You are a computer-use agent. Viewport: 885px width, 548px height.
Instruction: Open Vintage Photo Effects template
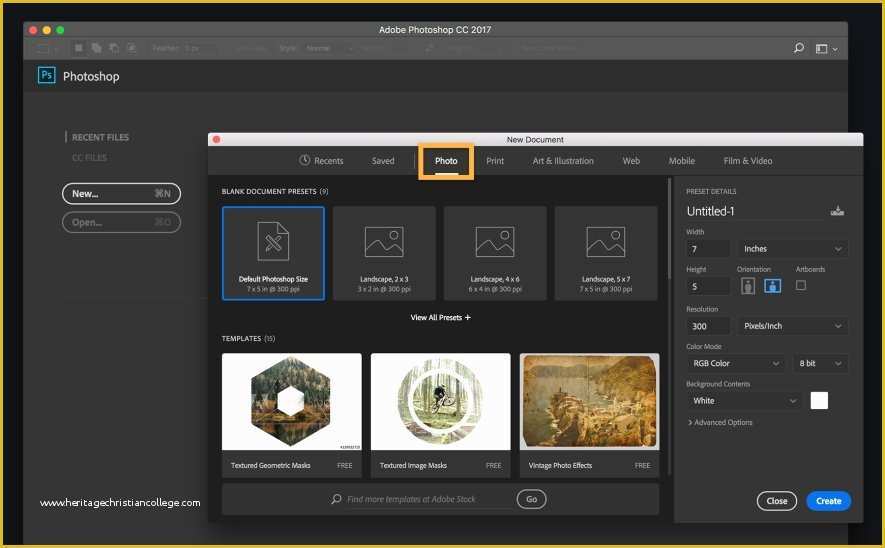coord(589,415)
